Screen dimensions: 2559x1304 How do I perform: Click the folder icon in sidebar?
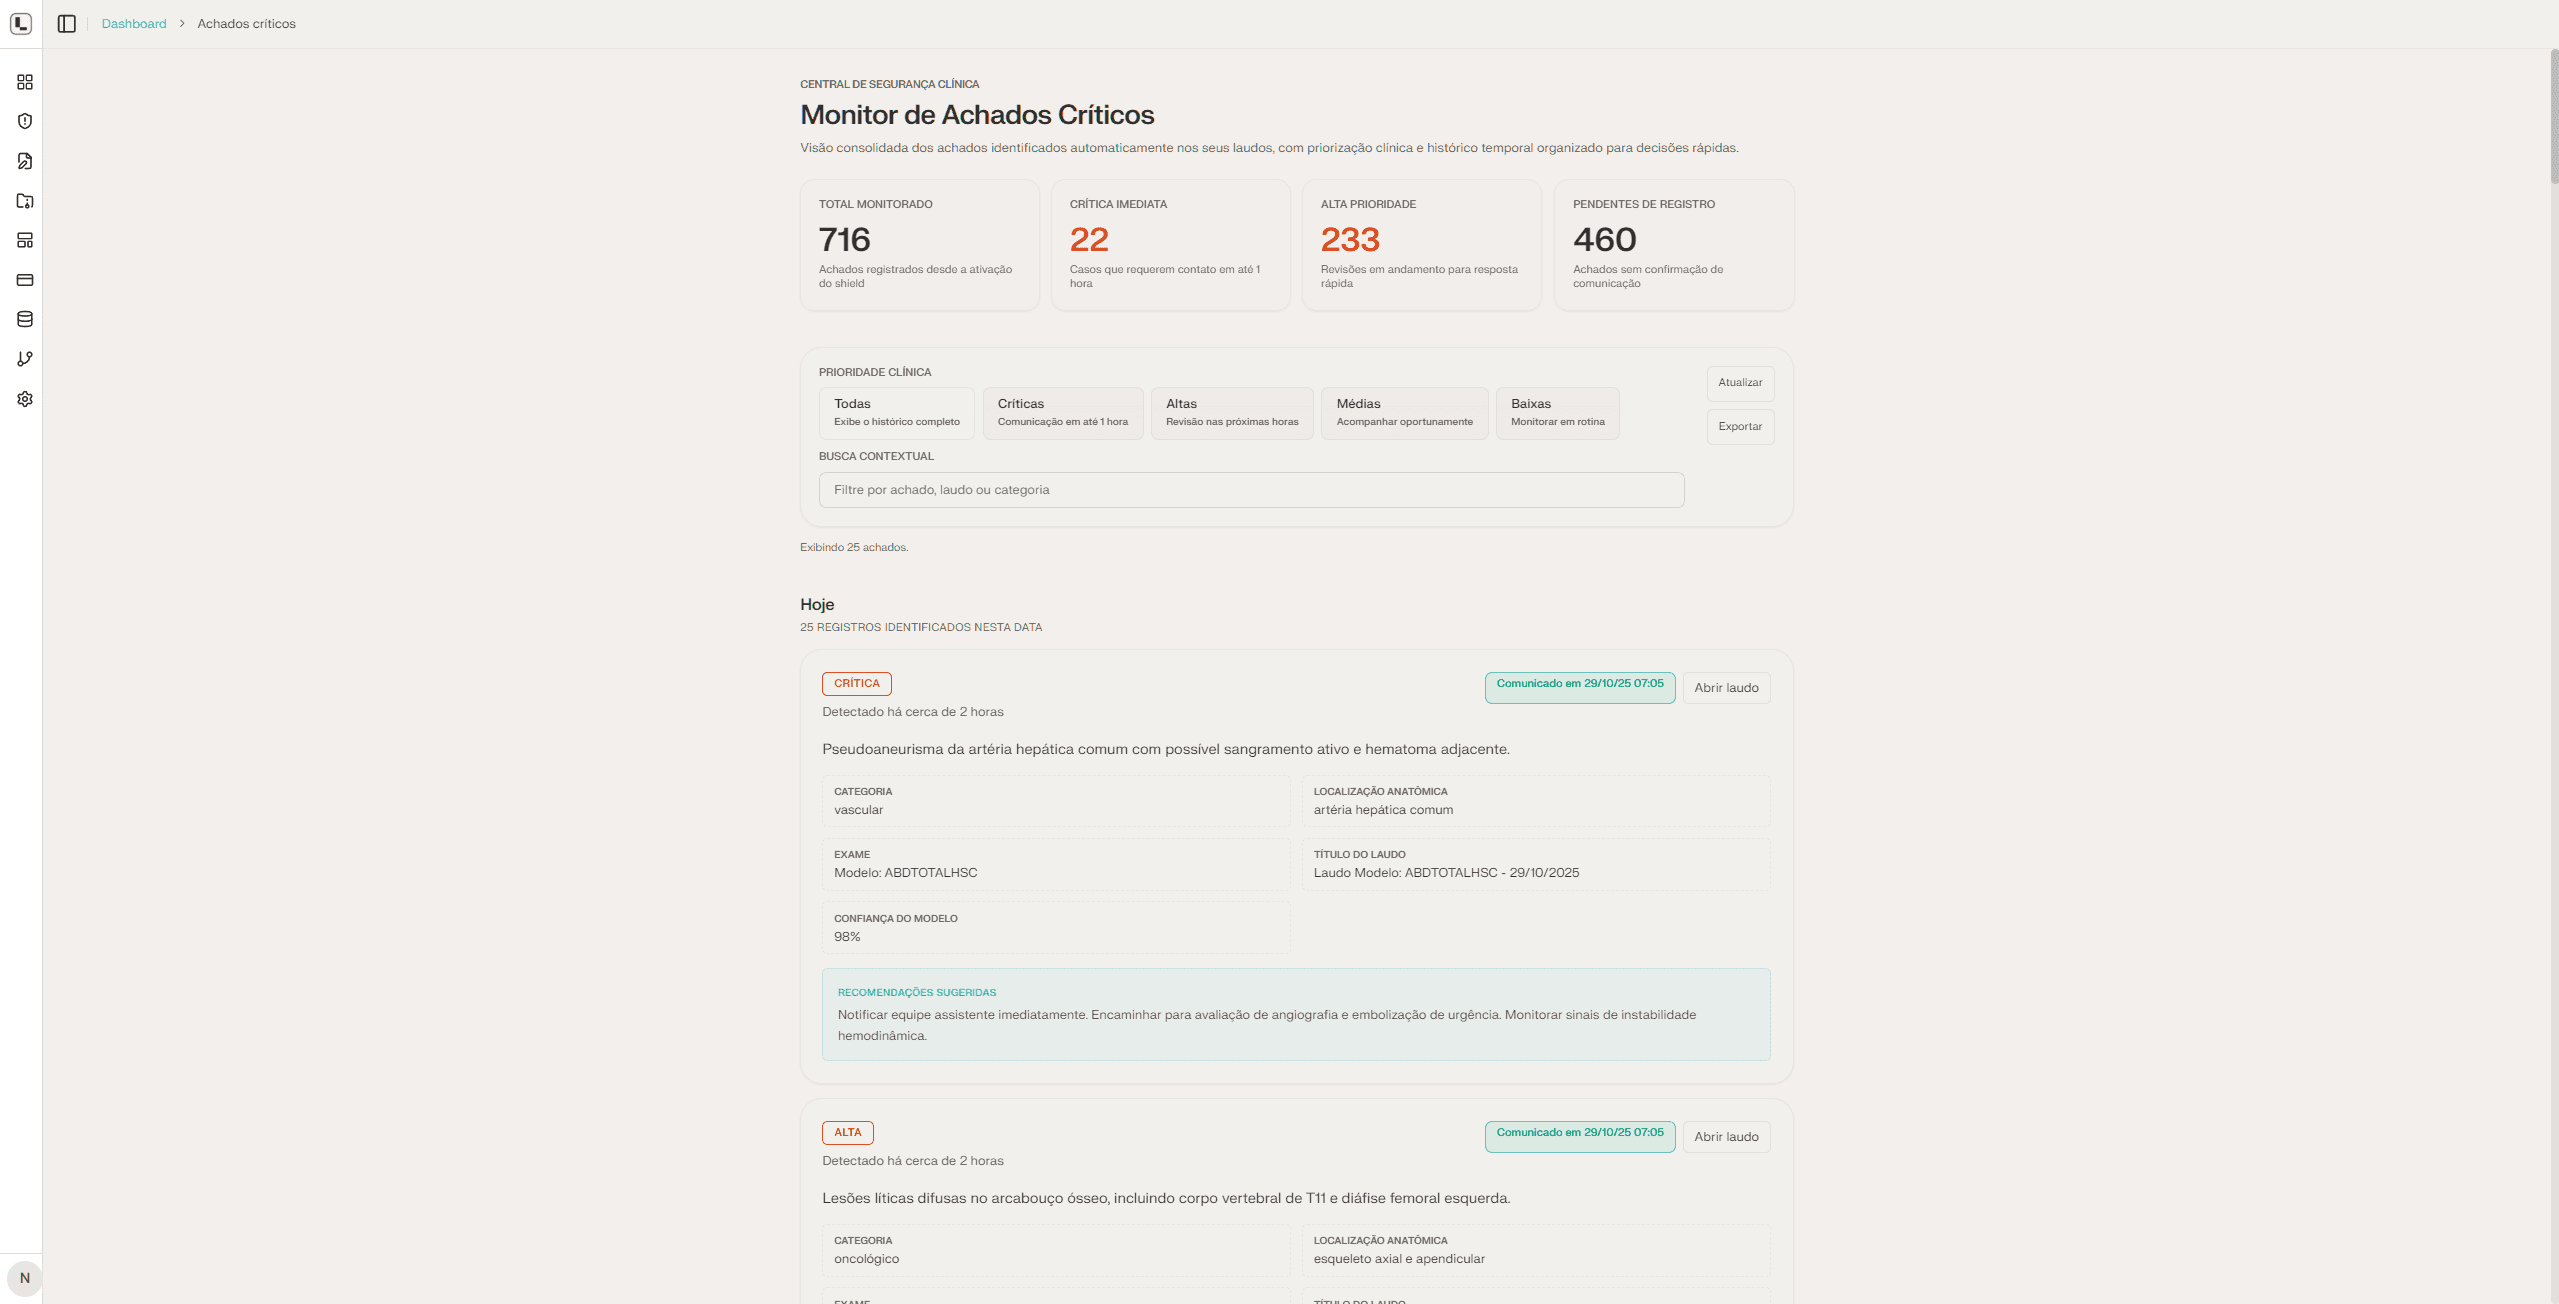pyautogui.click(x=25, y=201)
